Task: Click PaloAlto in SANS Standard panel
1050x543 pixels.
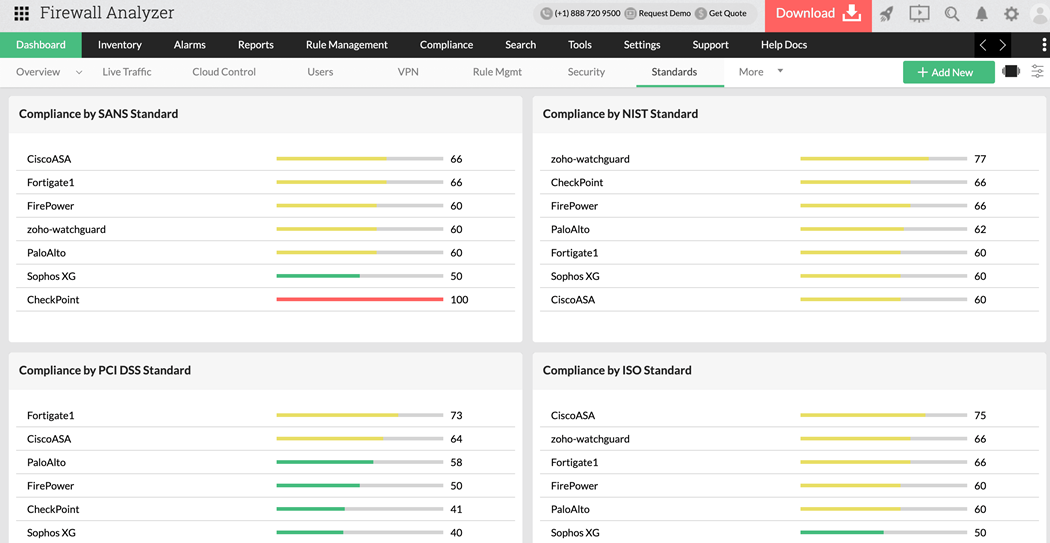Action: [46, 253]
